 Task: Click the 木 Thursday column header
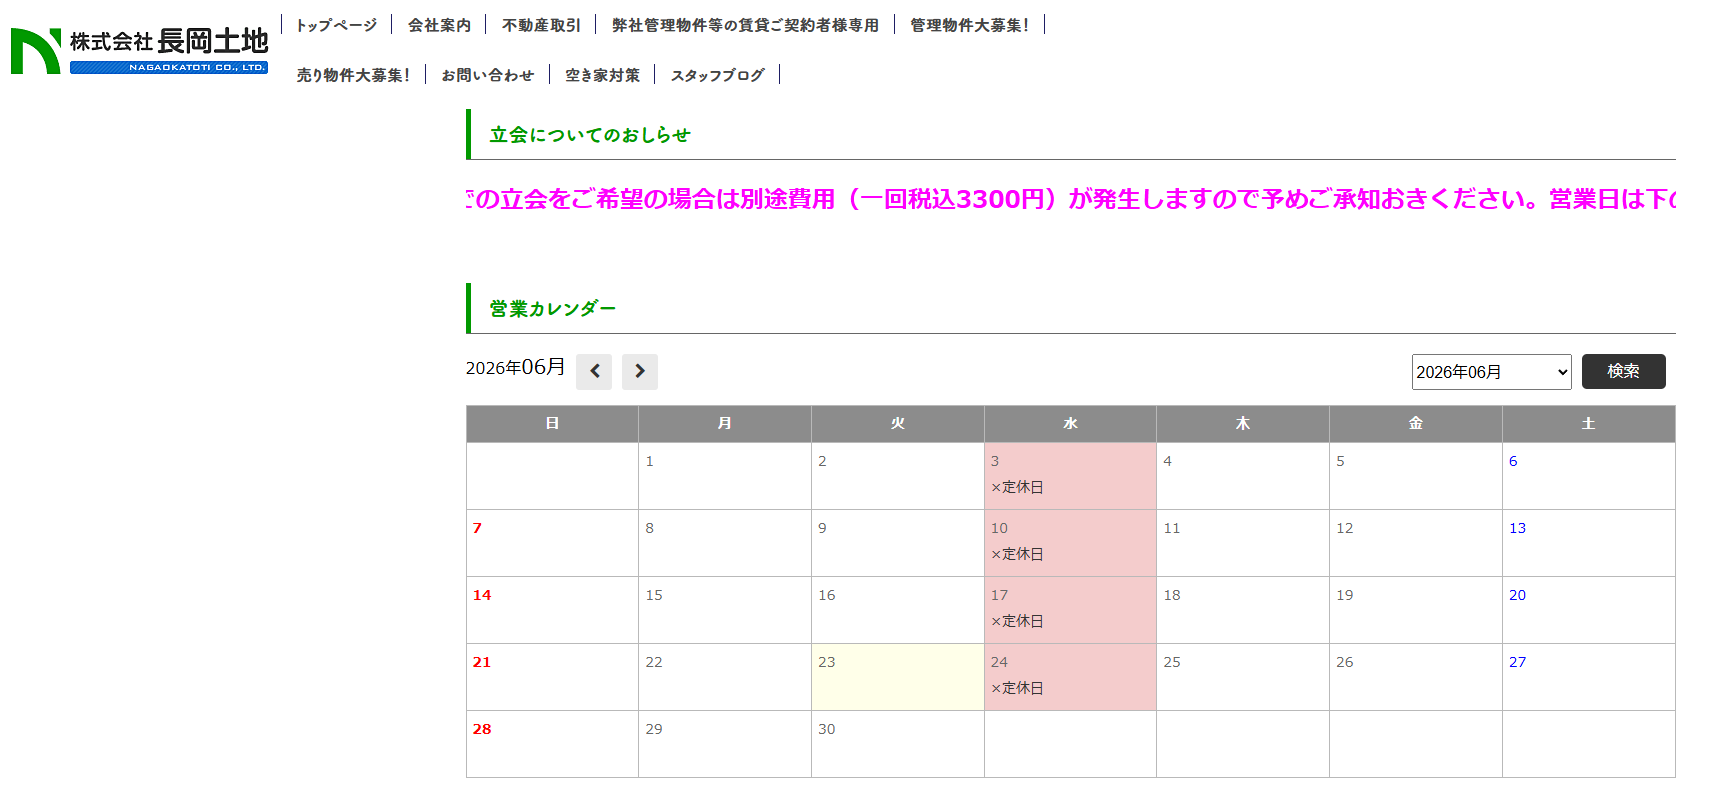[1243, 424]
